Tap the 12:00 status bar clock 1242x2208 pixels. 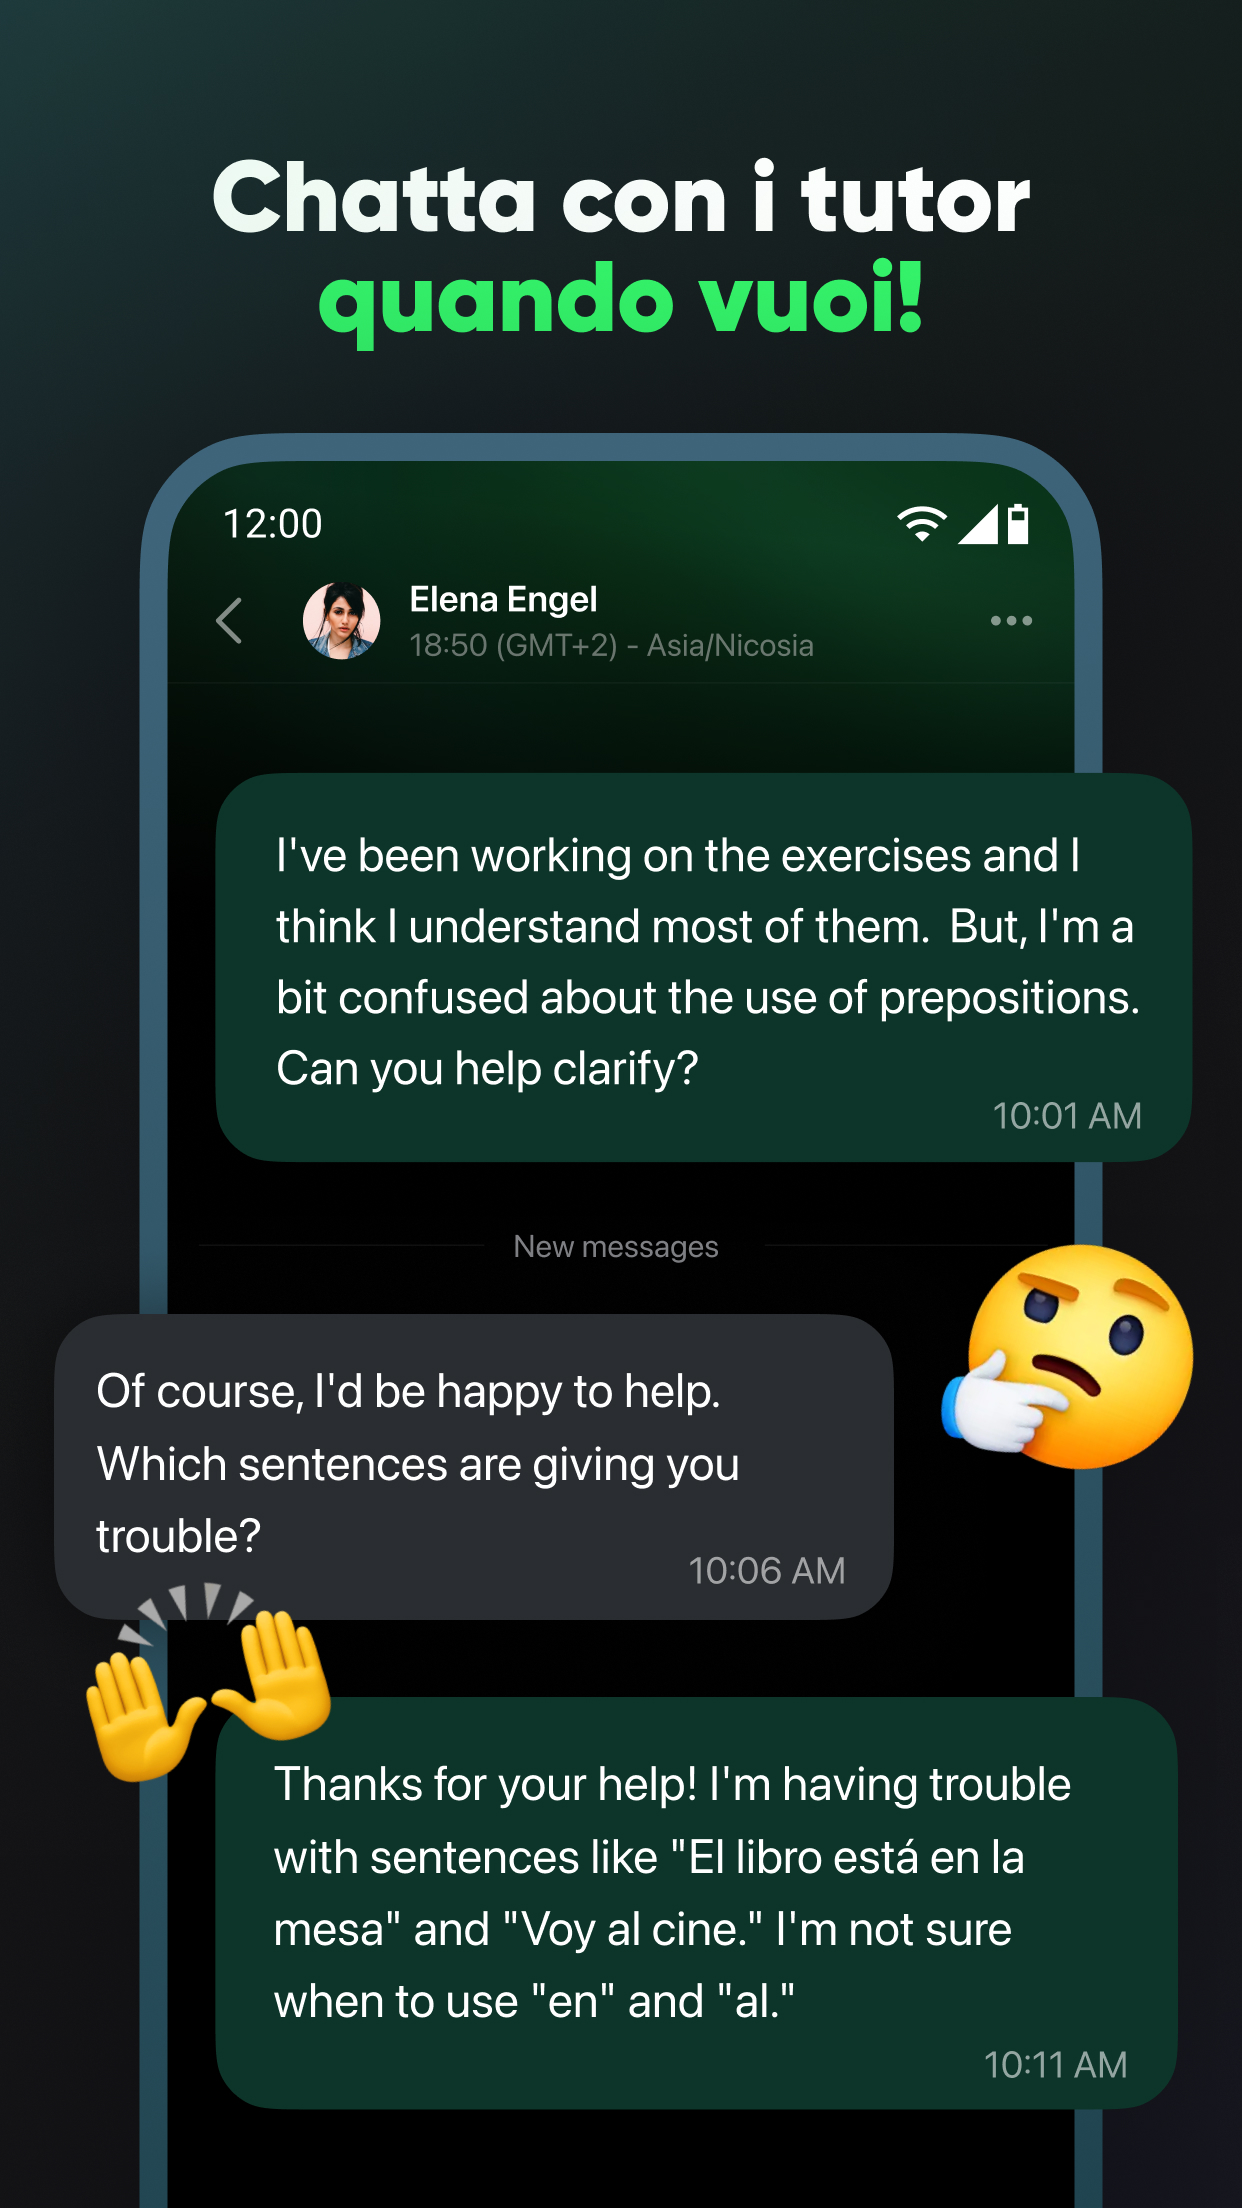point(273,523)
